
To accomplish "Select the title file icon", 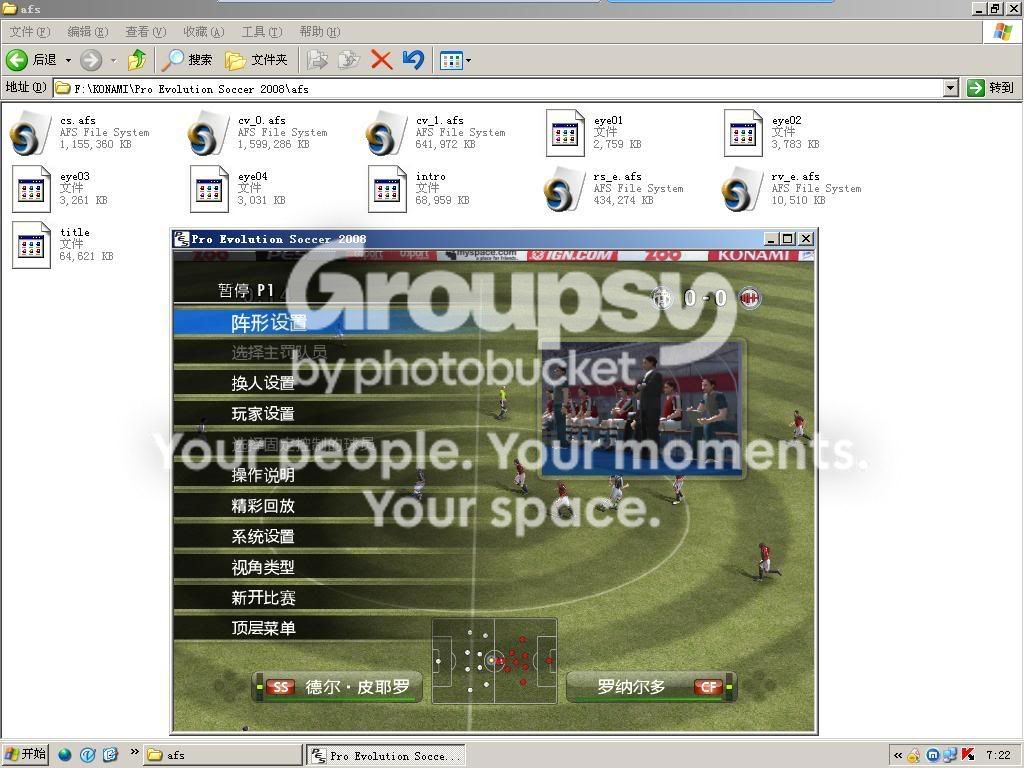I will pos(31,246).
